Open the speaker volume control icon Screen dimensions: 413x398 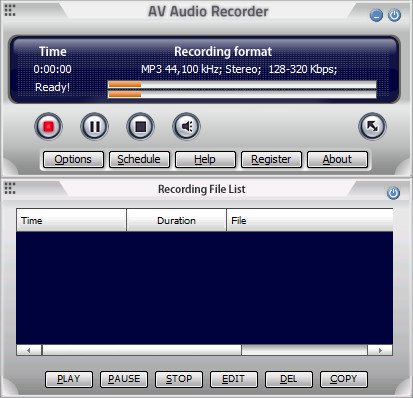tap(186, 126)
